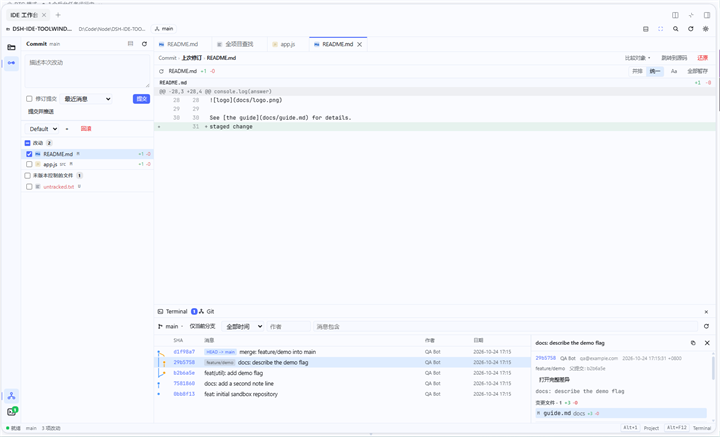This screenshot has height=437, width=720.
Task: Open search via magnifier icon
Action: coord(675,29)
